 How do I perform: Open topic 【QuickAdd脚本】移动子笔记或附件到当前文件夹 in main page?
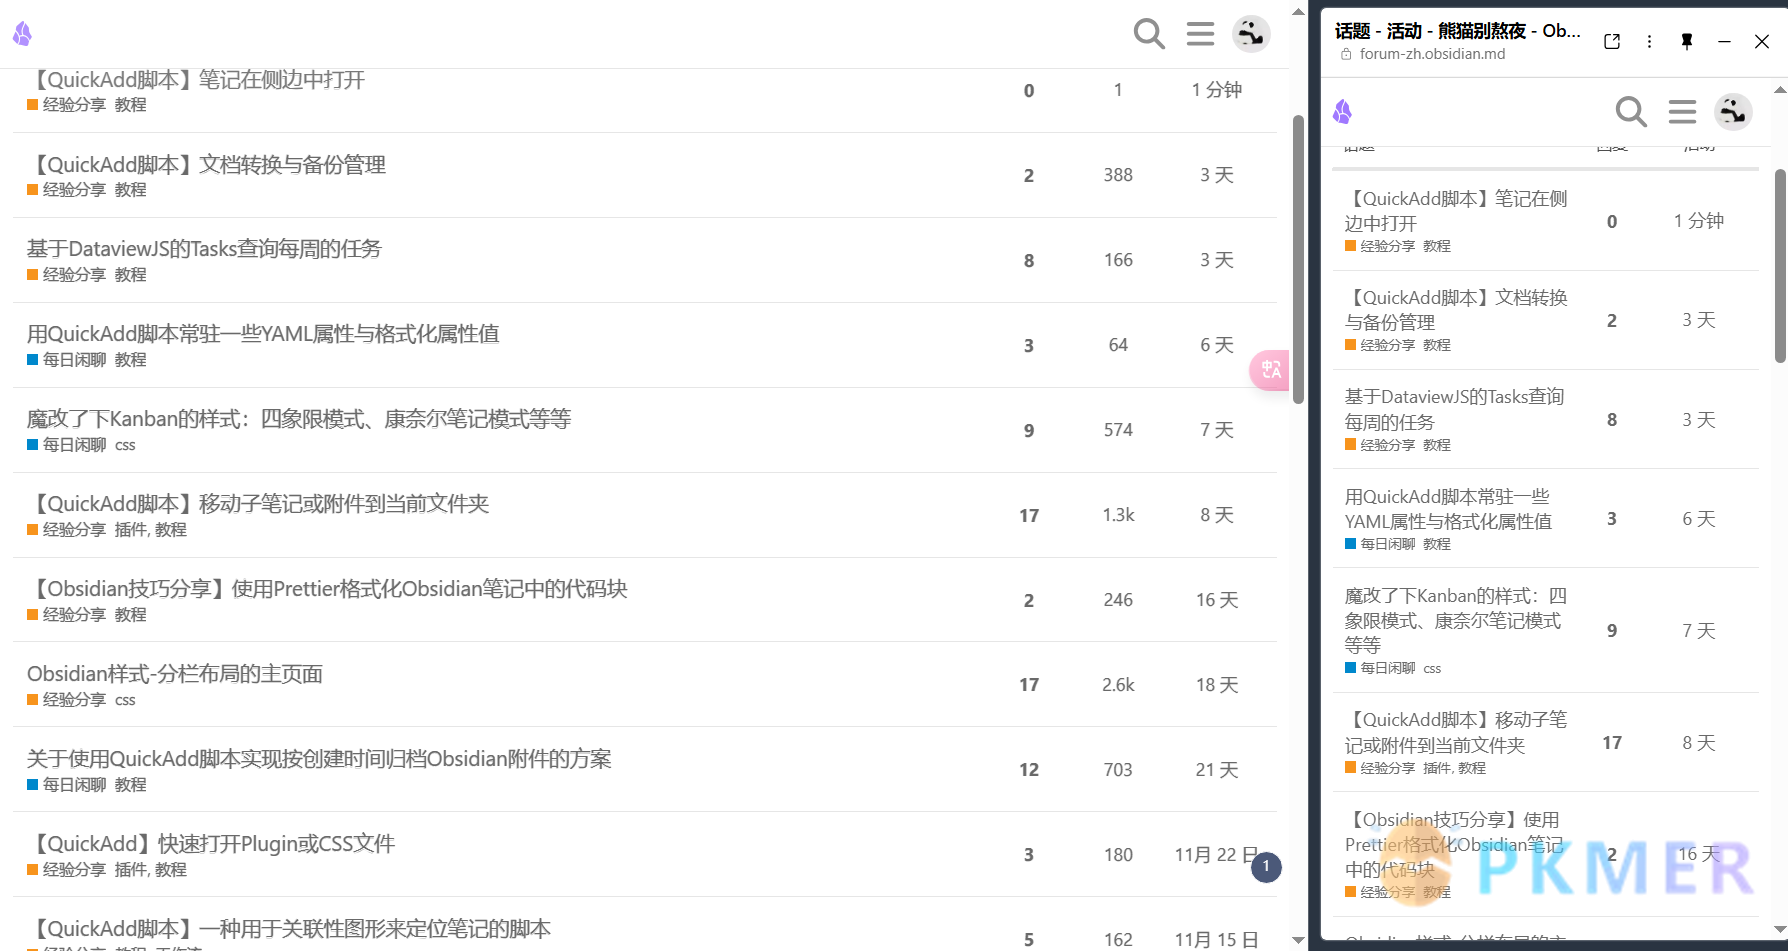(x=258, y=504)
